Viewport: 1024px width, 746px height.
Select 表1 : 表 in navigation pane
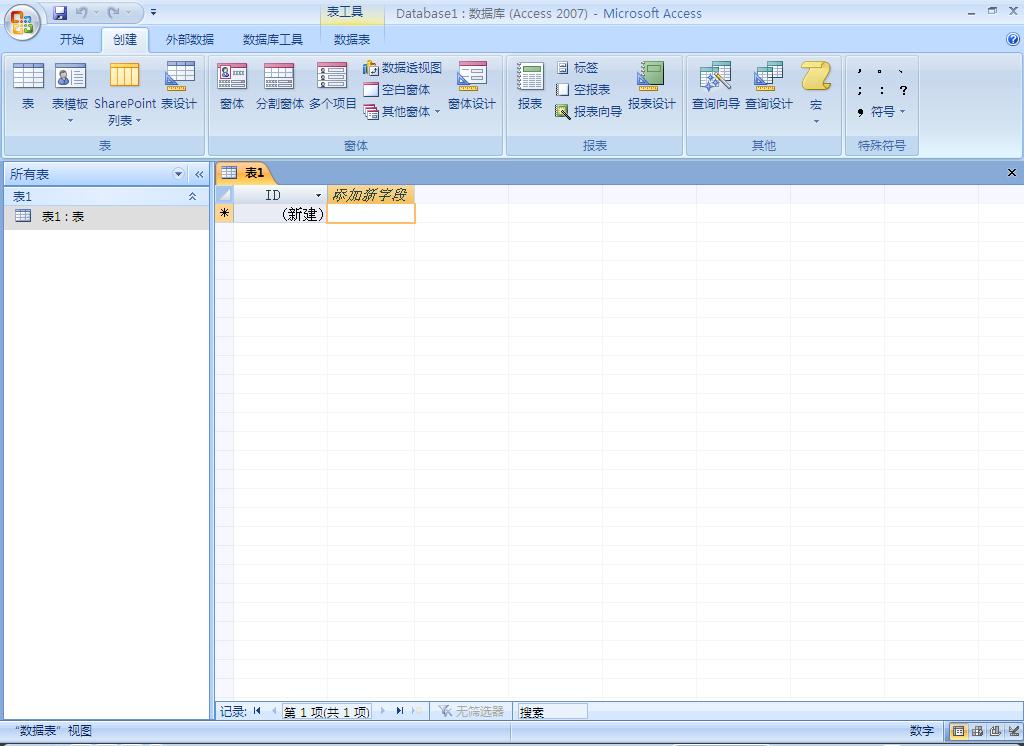[x=106, y=216]
